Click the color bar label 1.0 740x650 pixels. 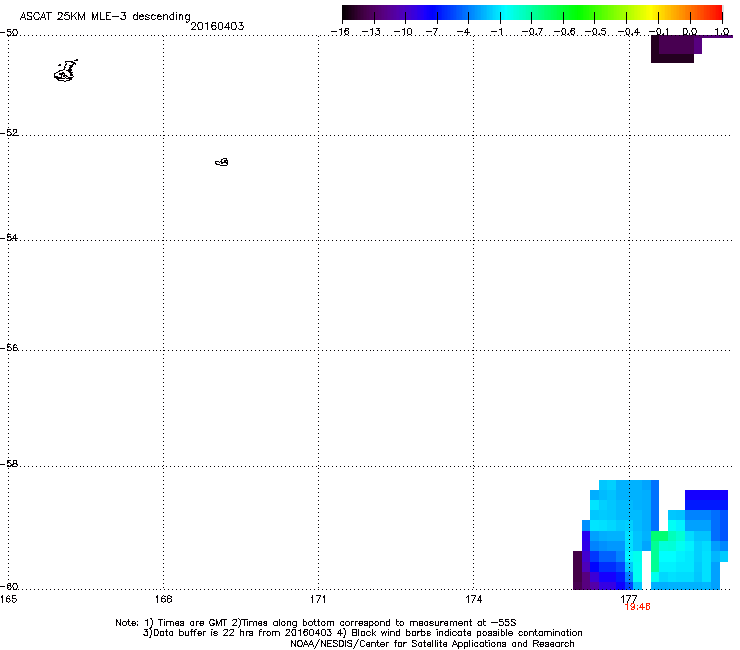point(722,32)
